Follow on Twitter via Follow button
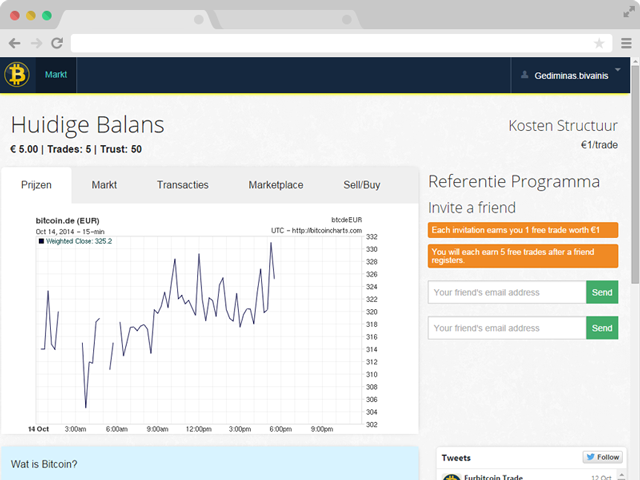The width and height of the screenshot is (640, 480). [602, 457]
